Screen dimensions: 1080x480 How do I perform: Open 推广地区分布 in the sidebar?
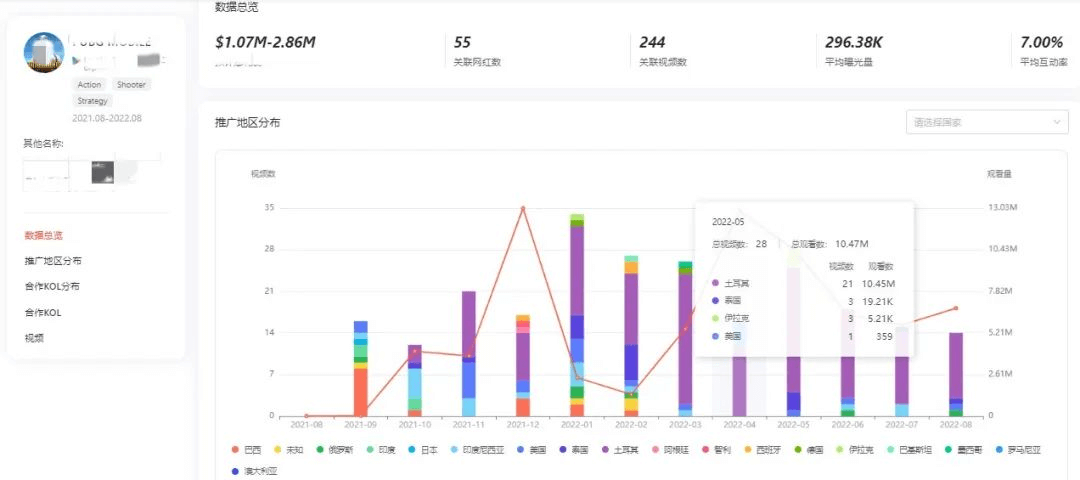(53, 261)
